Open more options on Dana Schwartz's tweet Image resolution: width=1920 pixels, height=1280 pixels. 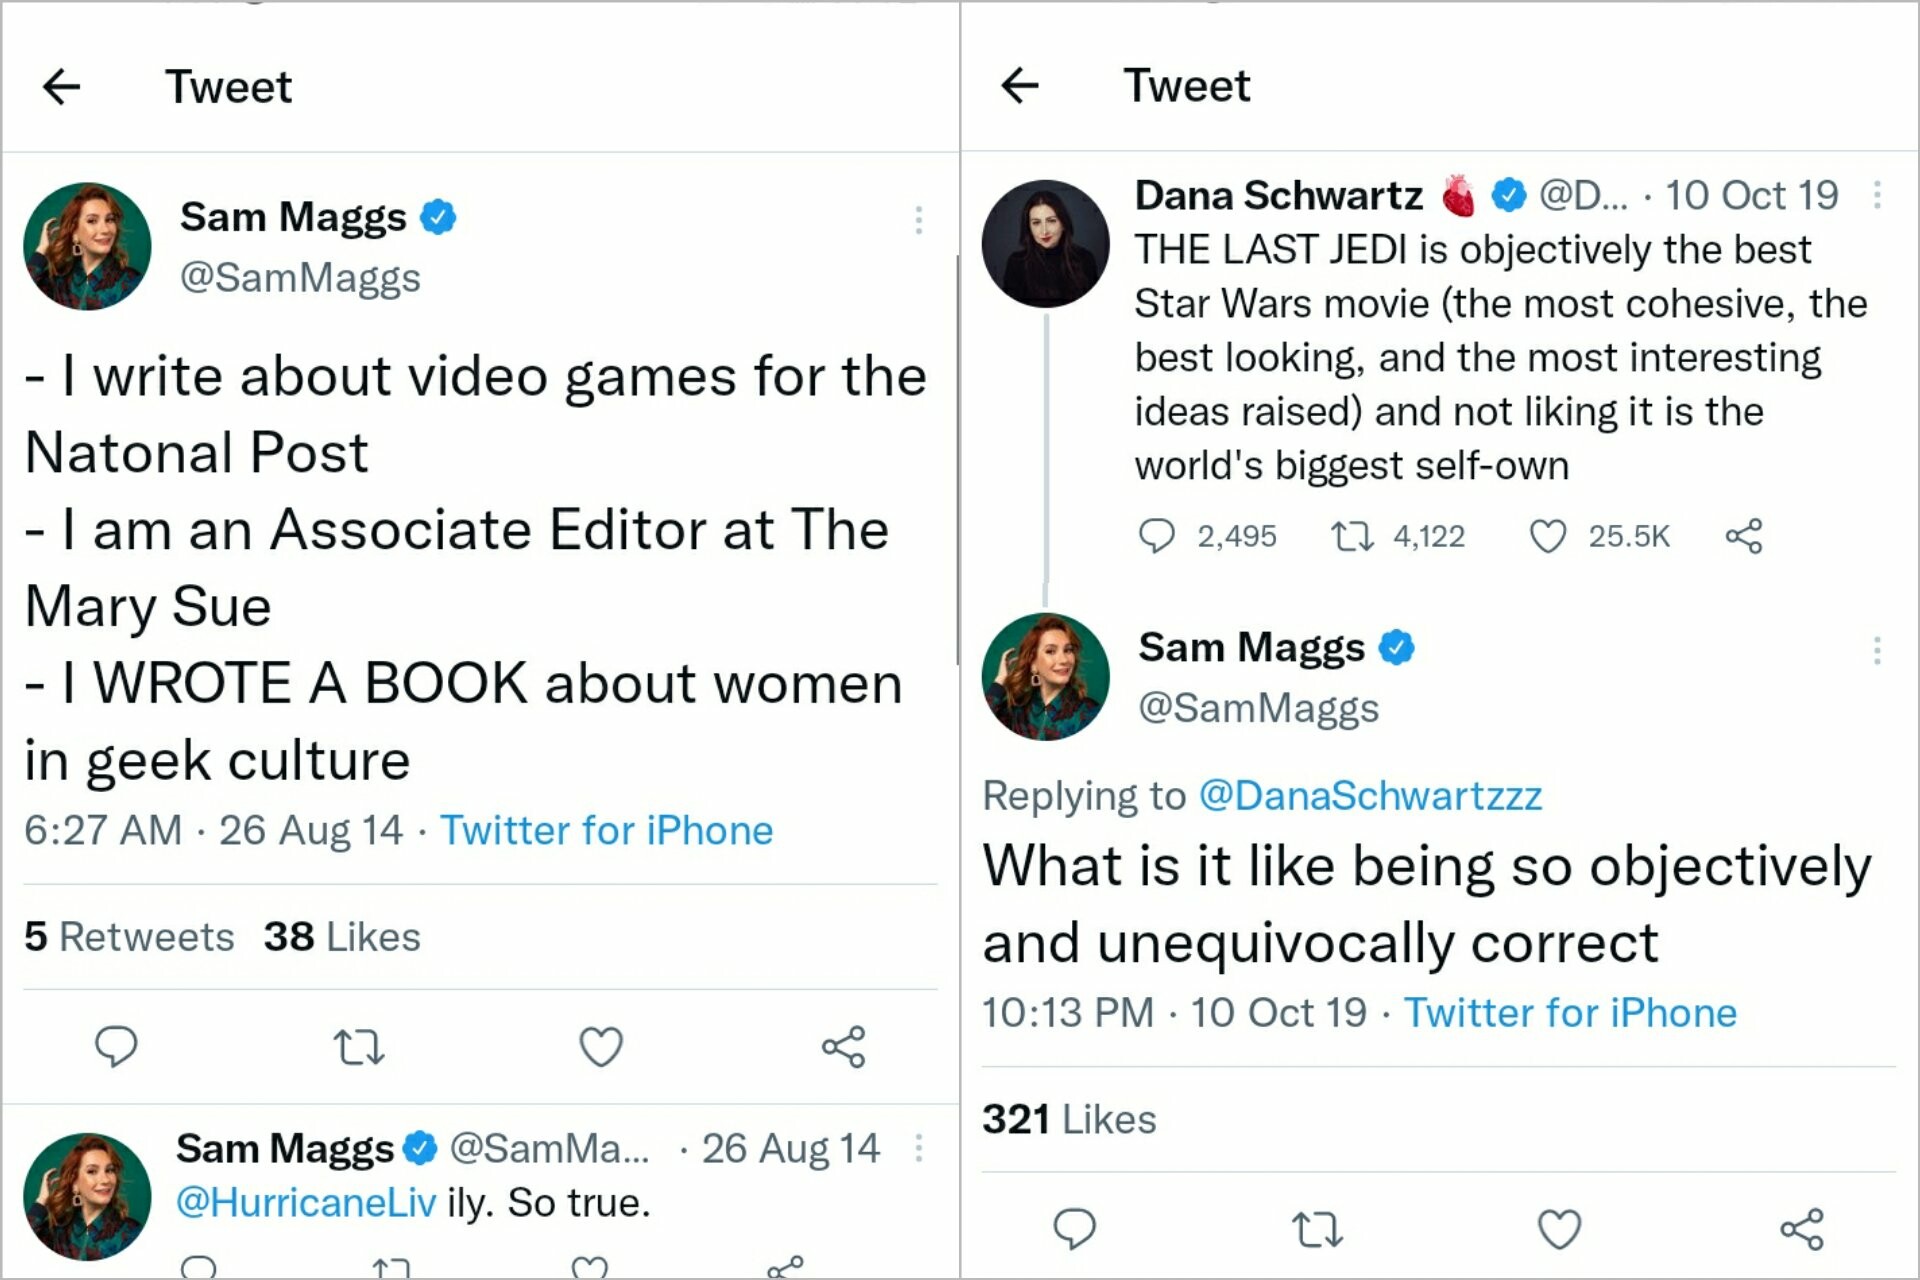click(1877, 195)
